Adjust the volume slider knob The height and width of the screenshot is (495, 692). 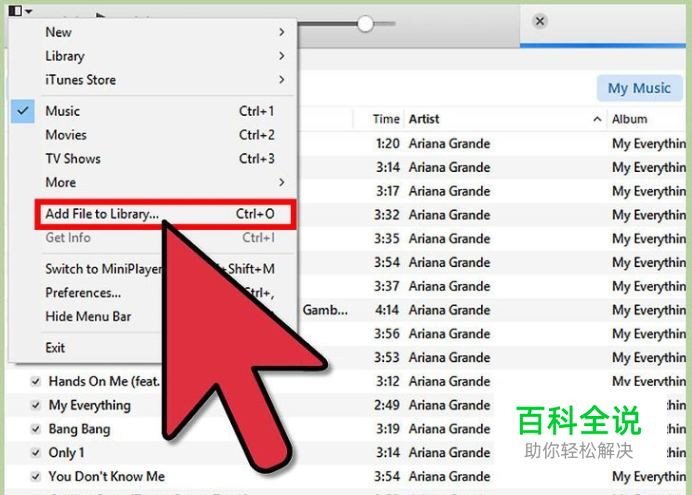pos(365,24)
